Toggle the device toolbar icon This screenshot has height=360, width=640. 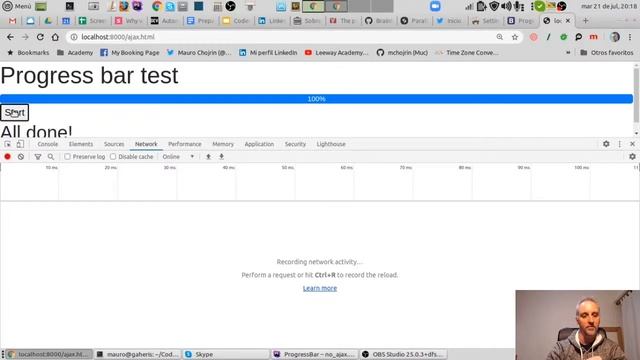click(20, 144)
